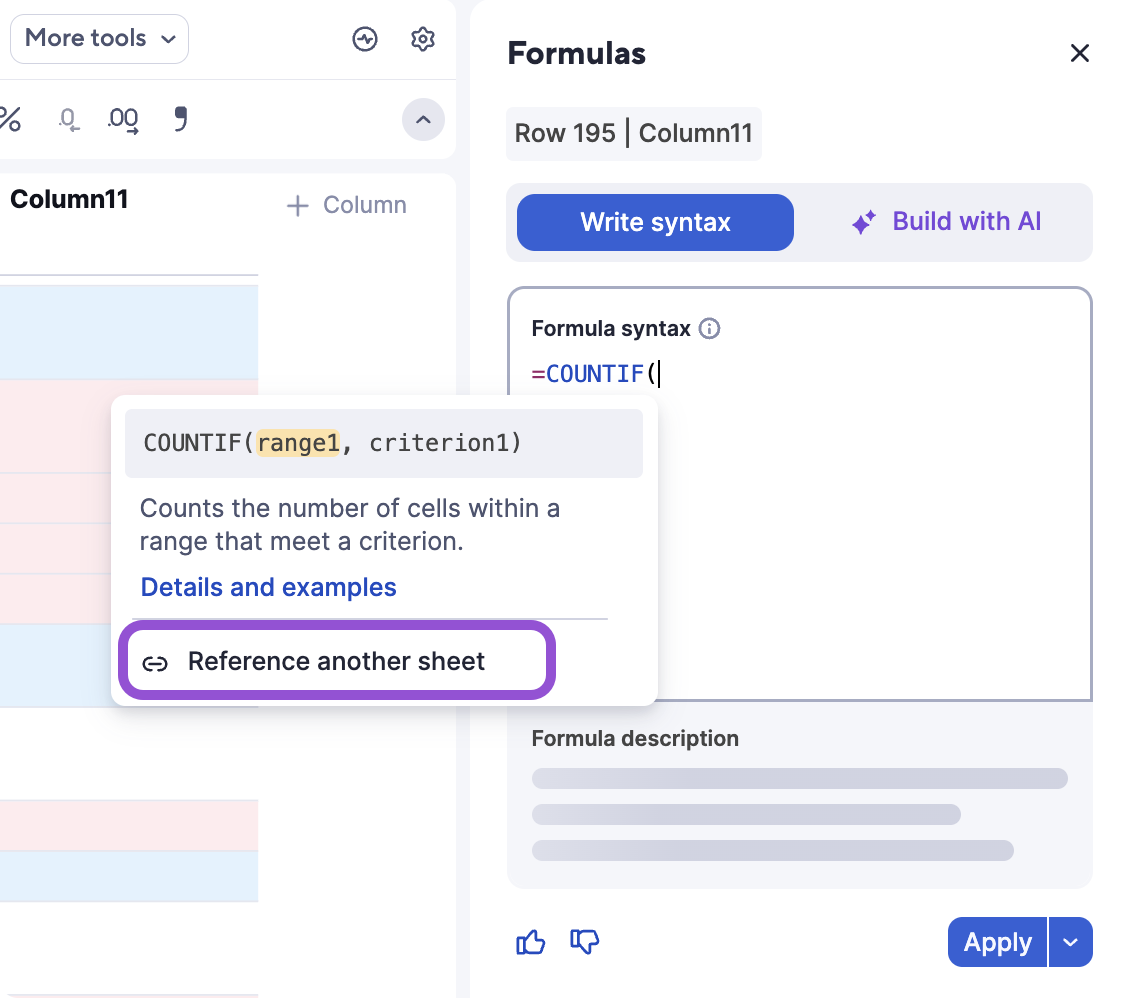Viewport: 1126px width, 998px height.
Task: Open the settings gear icon
Action: point(423,39)
